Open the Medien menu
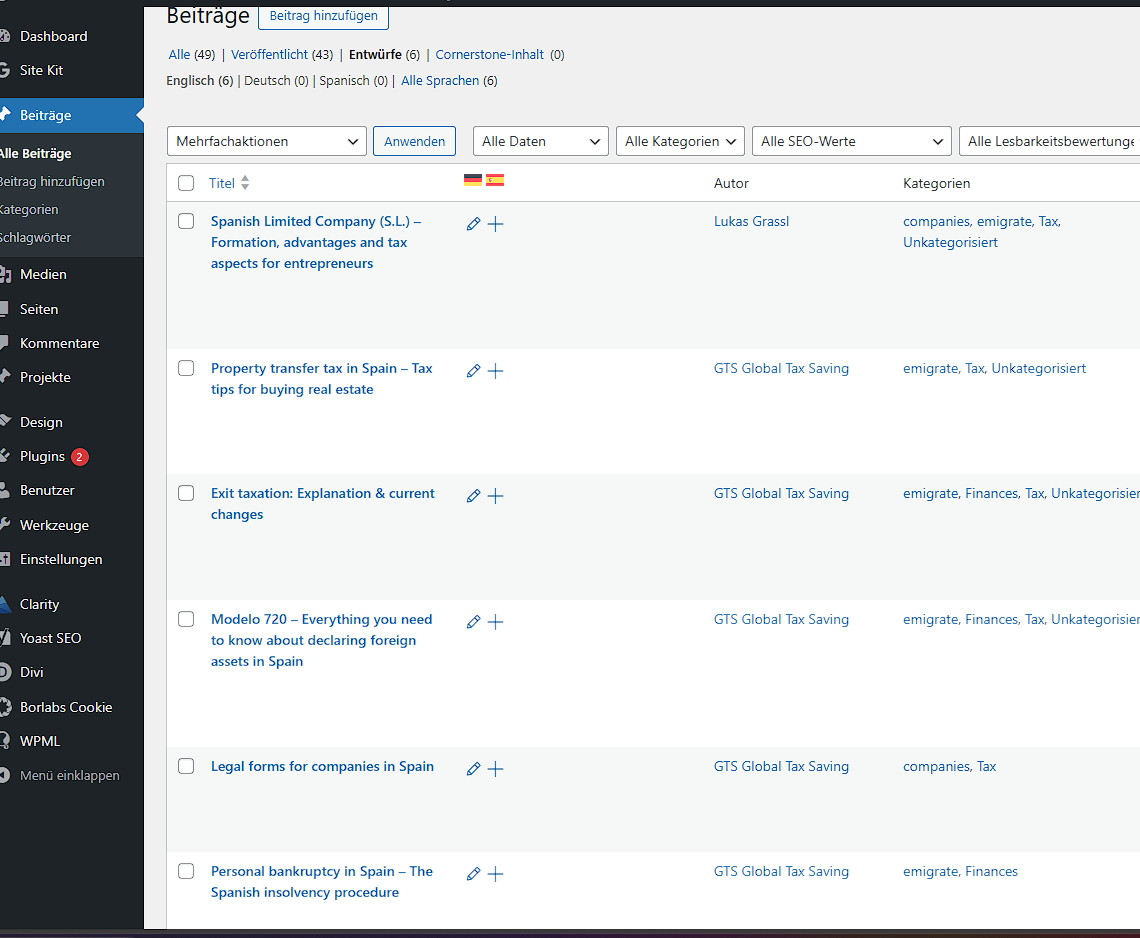Screen dimensions: 1140x938 pyautogui.click(x=43, y=274)
